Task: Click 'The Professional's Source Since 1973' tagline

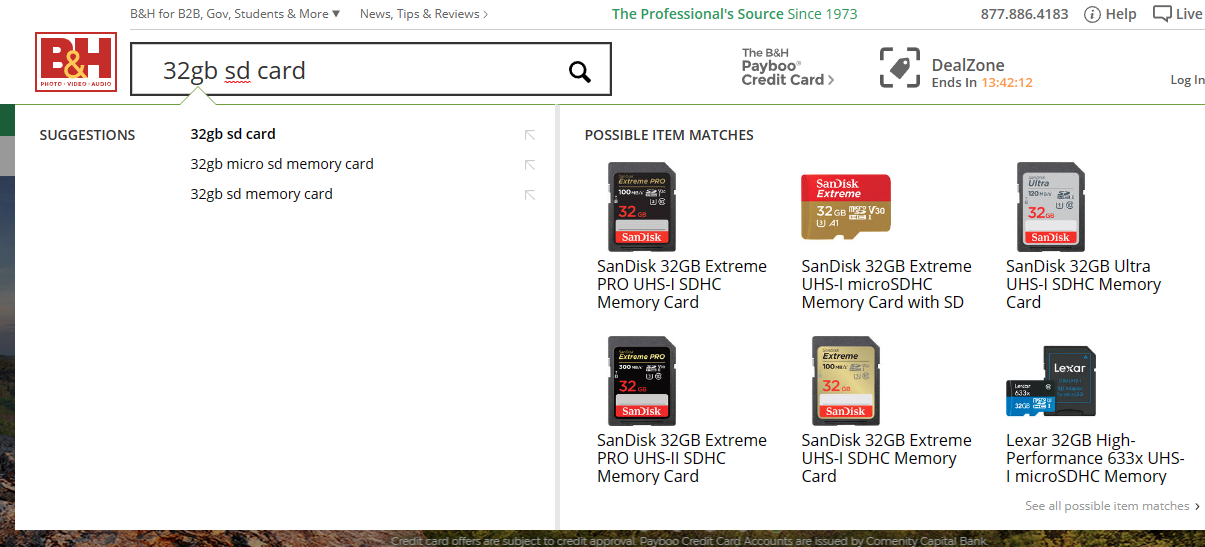Action: (734, 14)
